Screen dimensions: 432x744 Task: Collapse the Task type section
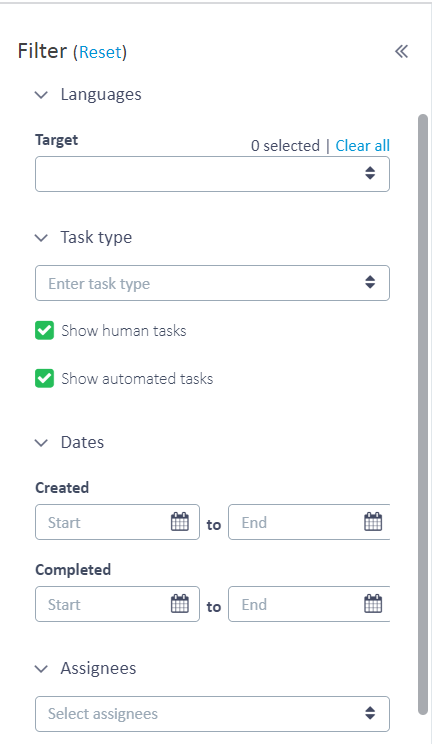click(x=42, y=237)
